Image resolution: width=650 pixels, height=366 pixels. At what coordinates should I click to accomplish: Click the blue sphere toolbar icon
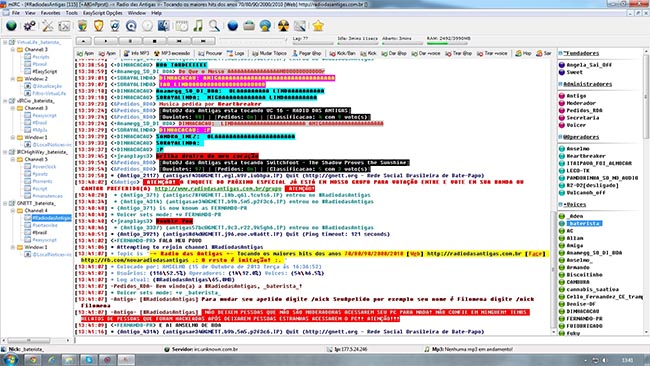233,26
